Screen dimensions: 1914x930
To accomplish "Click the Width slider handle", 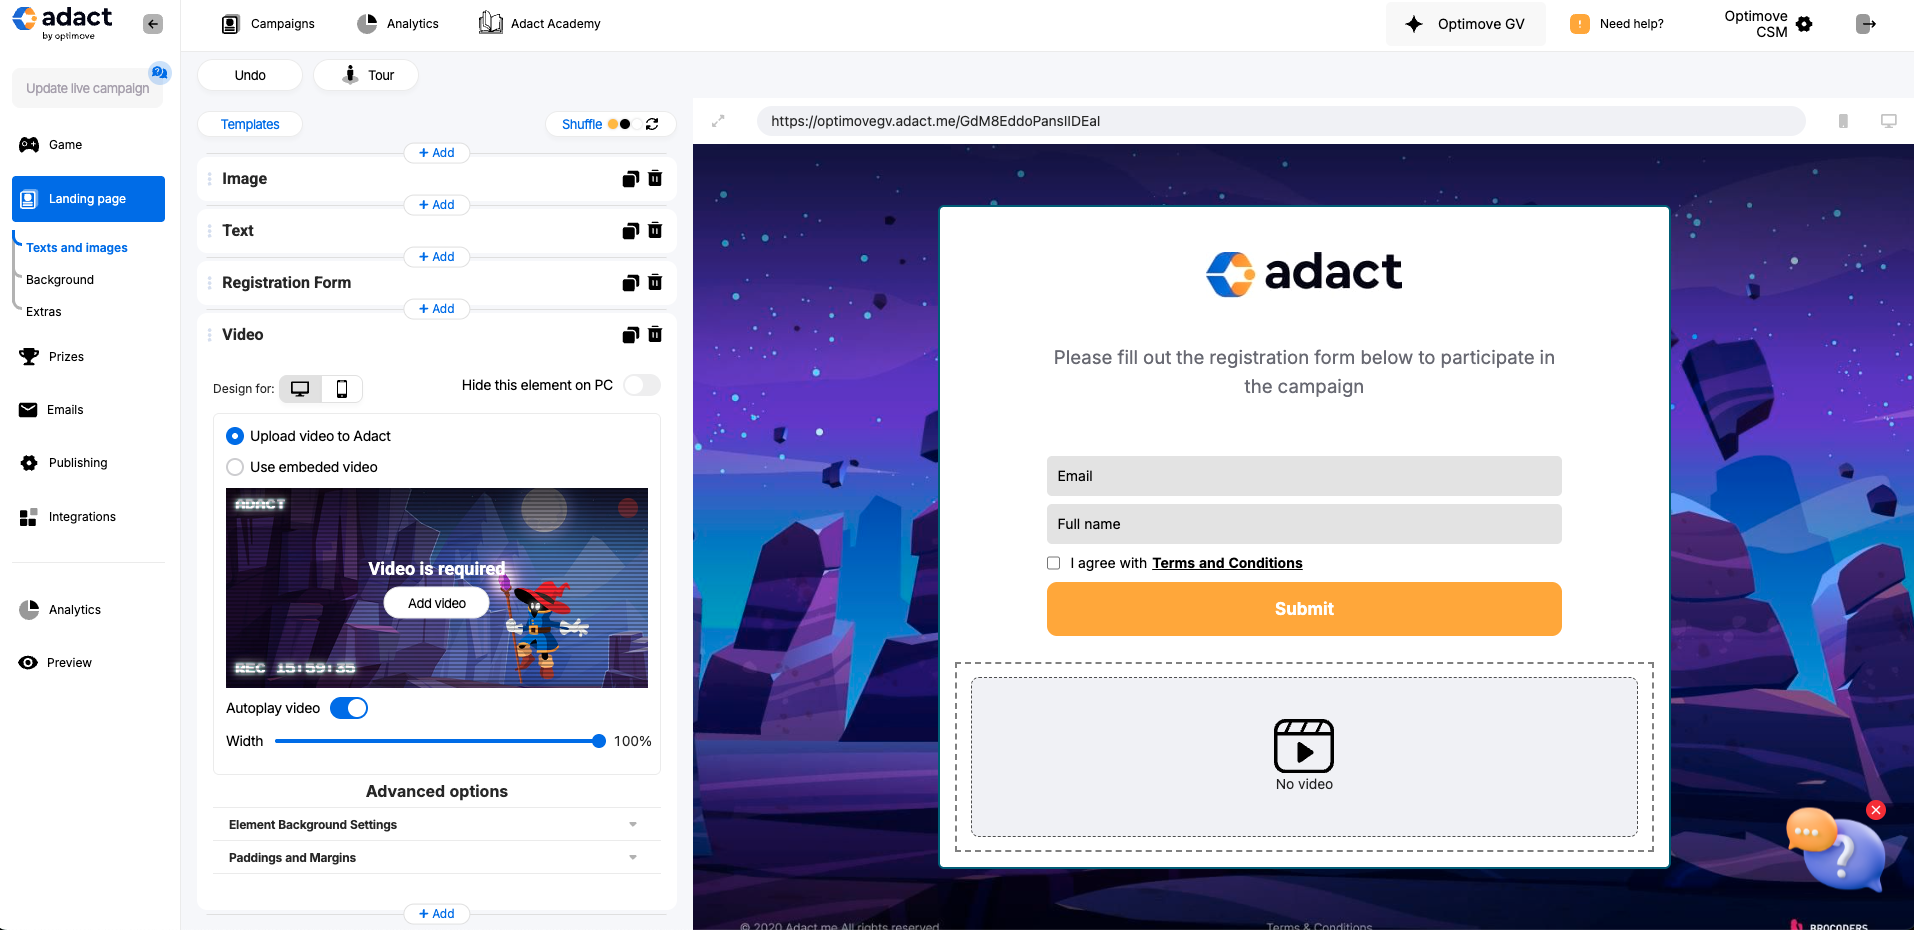I will tap(599, 741).
